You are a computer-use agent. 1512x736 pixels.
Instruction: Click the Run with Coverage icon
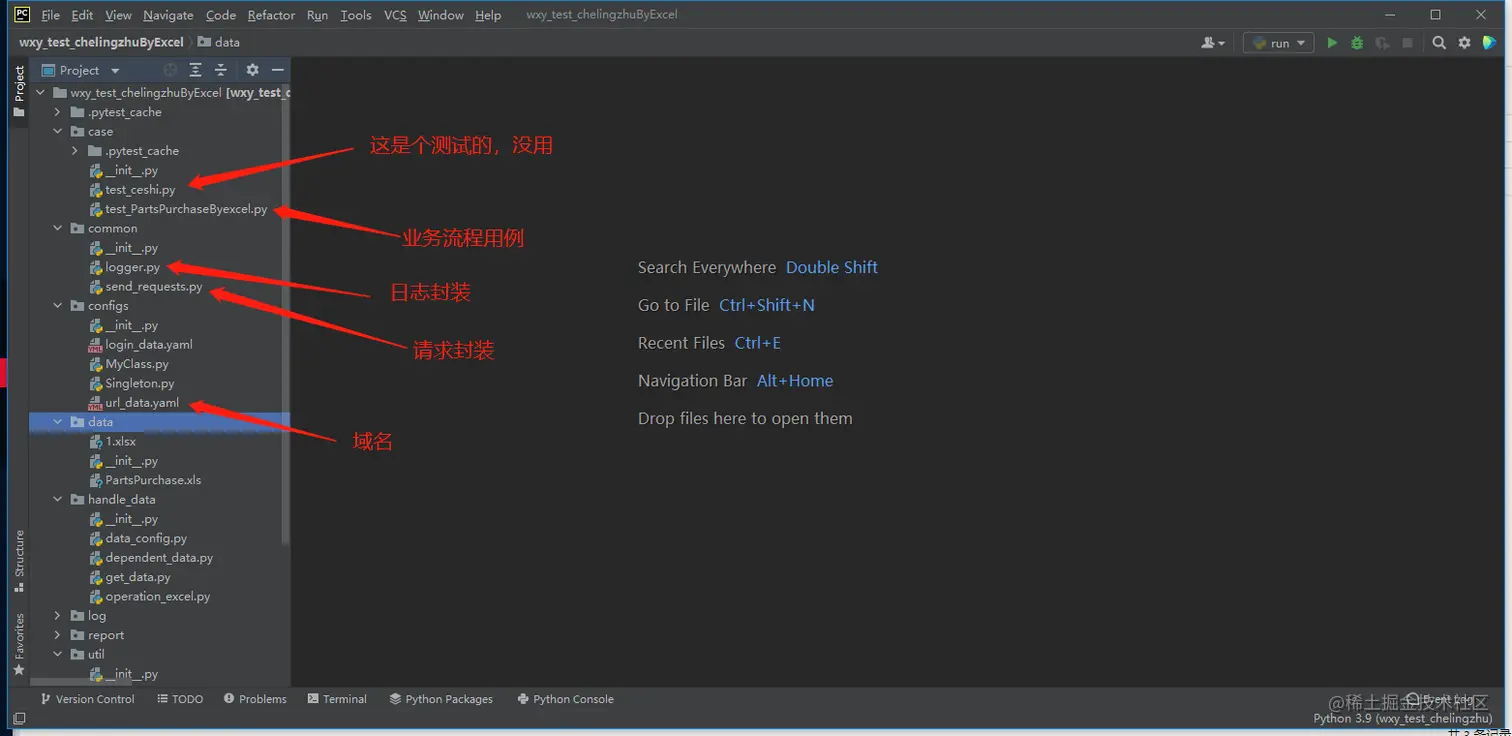1382,43
